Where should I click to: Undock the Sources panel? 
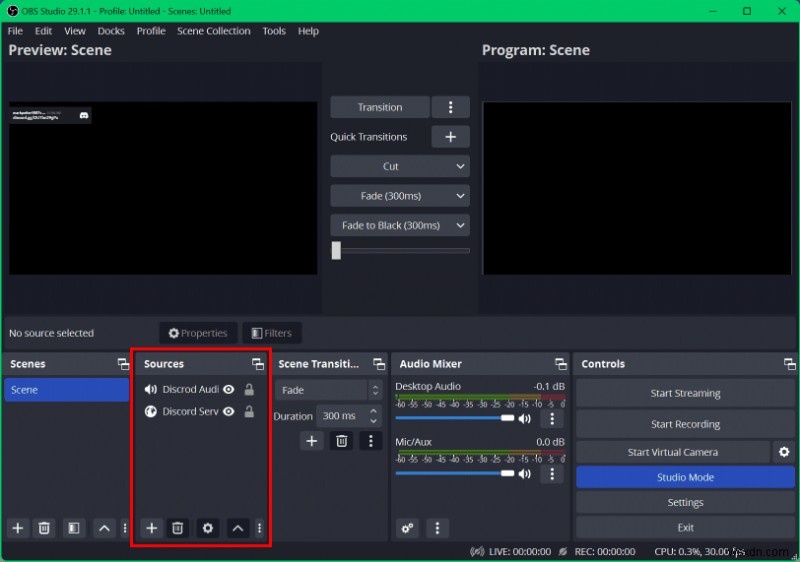[x=258, y=364]
